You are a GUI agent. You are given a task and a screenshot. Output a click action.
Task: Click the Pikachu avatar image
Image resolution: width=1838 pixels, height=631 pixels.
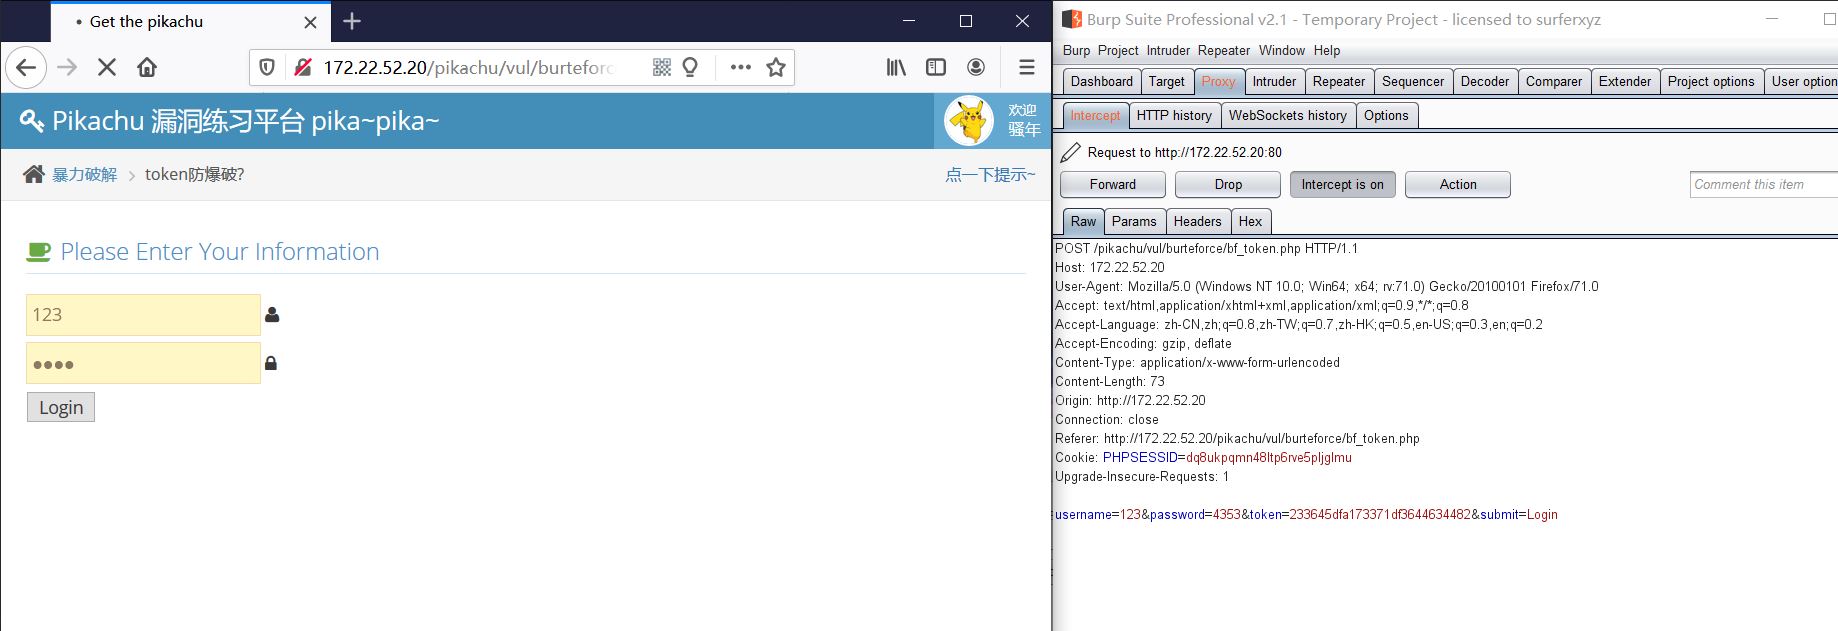[969, 121]
